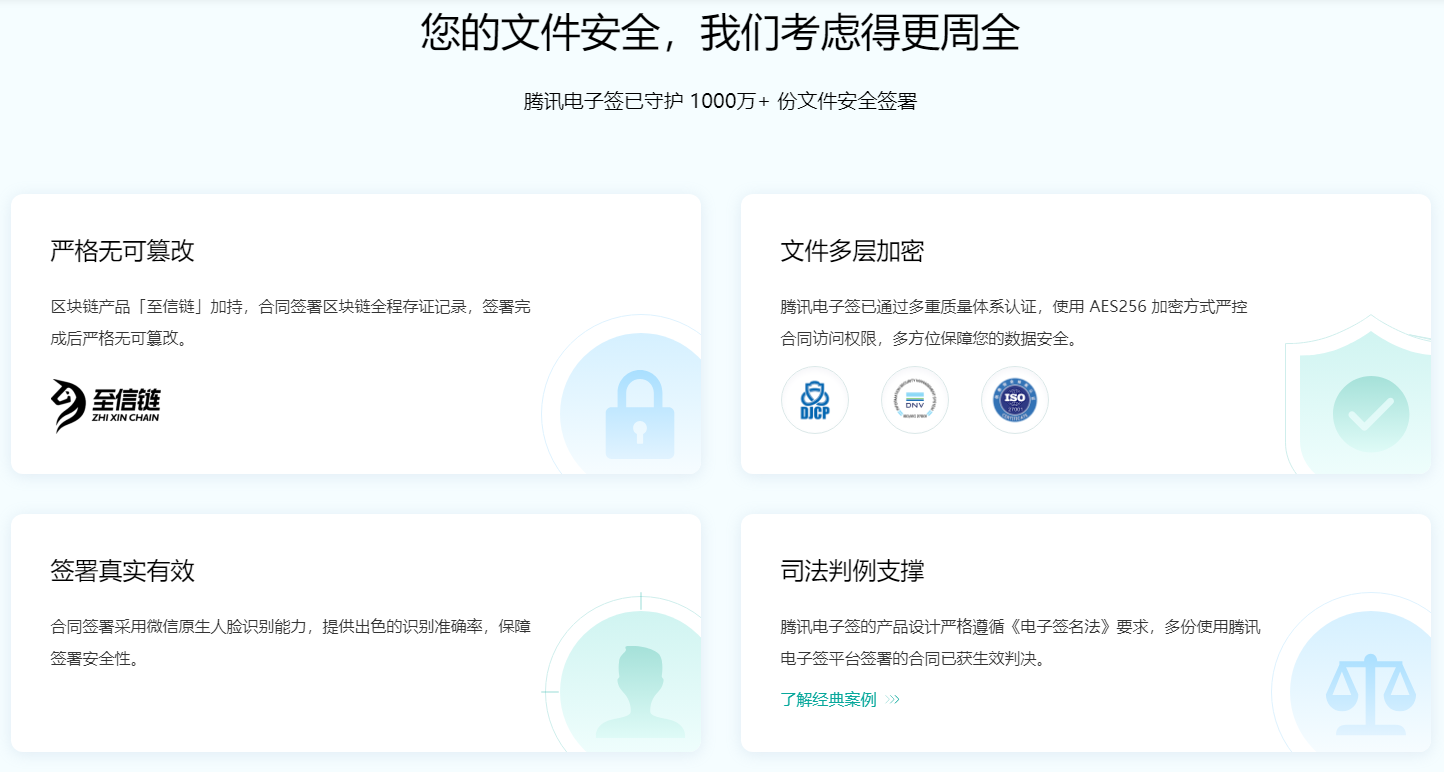The height and width of the screenshot is (772, 1444).
Task: Click the blue padlock illustration
Action: tap(640, 415)
